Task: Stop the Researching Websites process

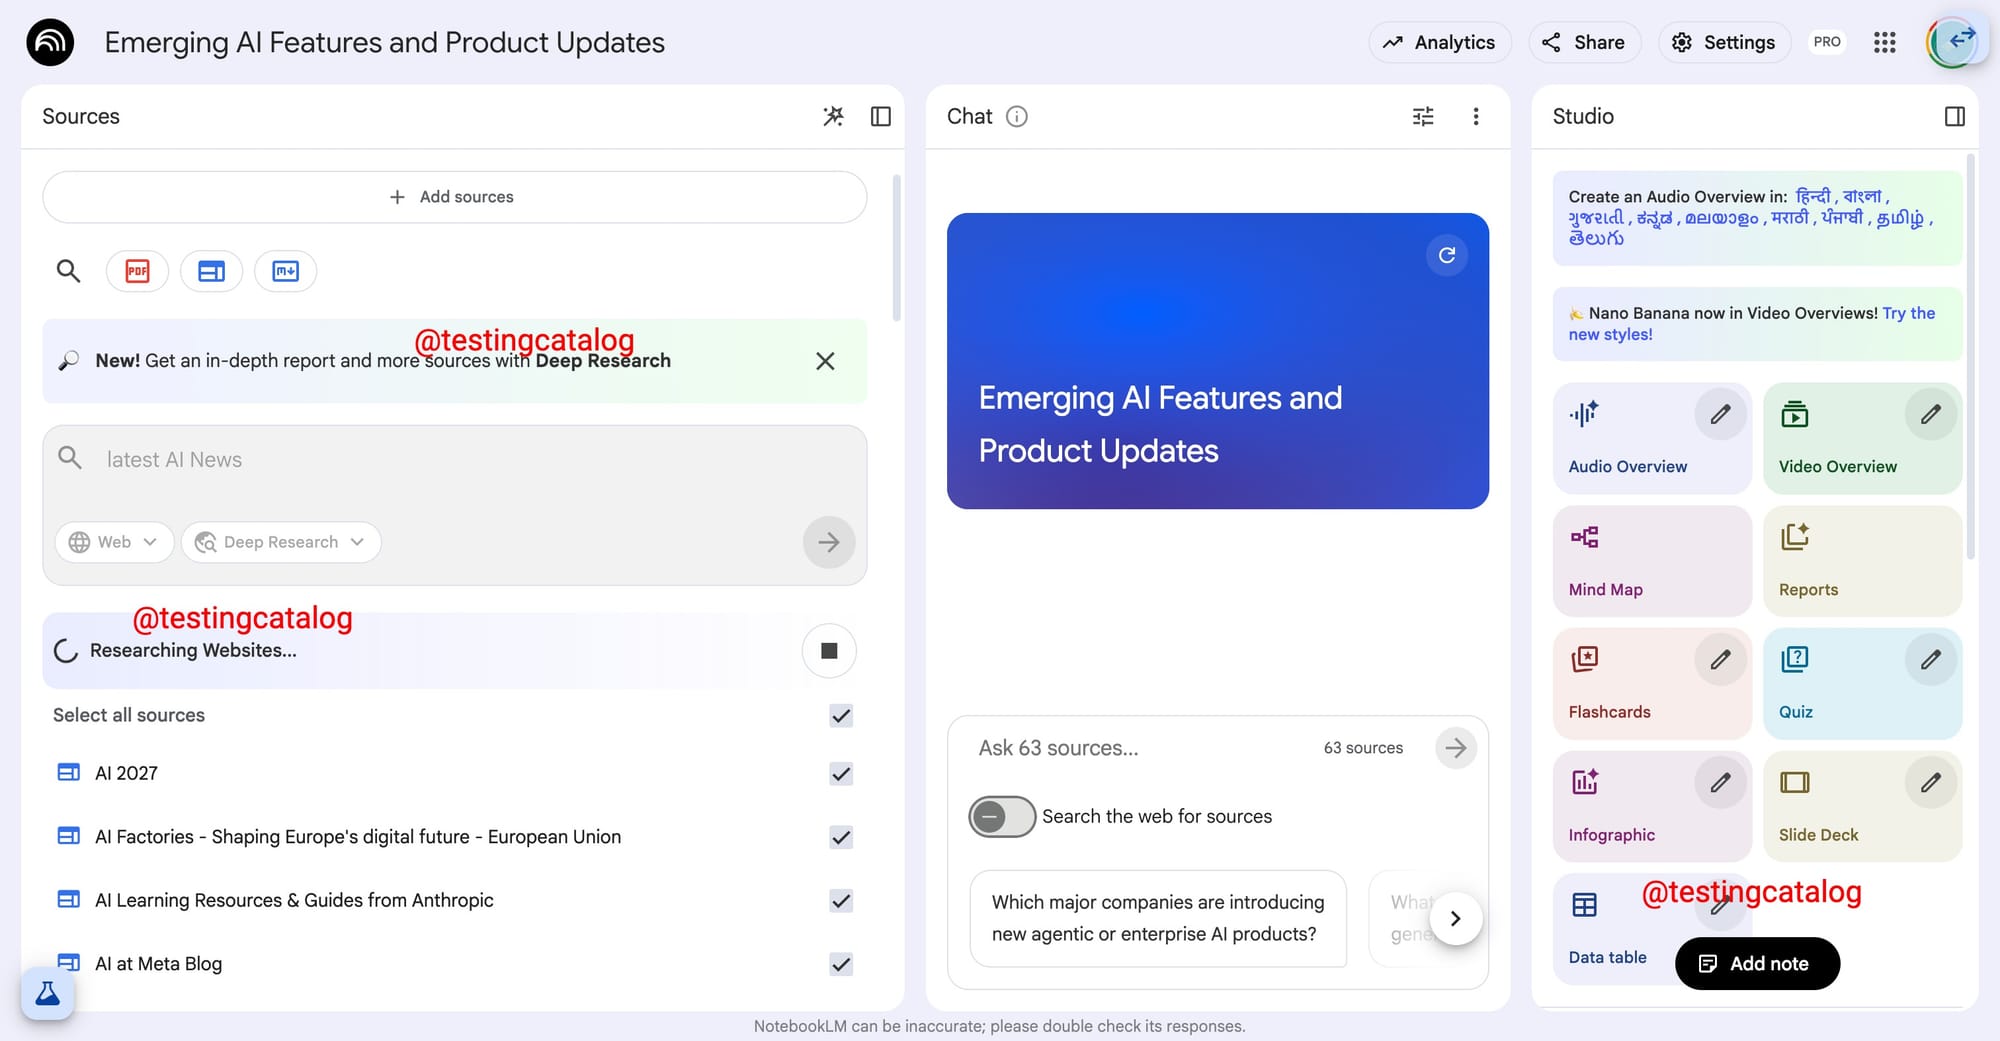Action: [x=828, y=651]
